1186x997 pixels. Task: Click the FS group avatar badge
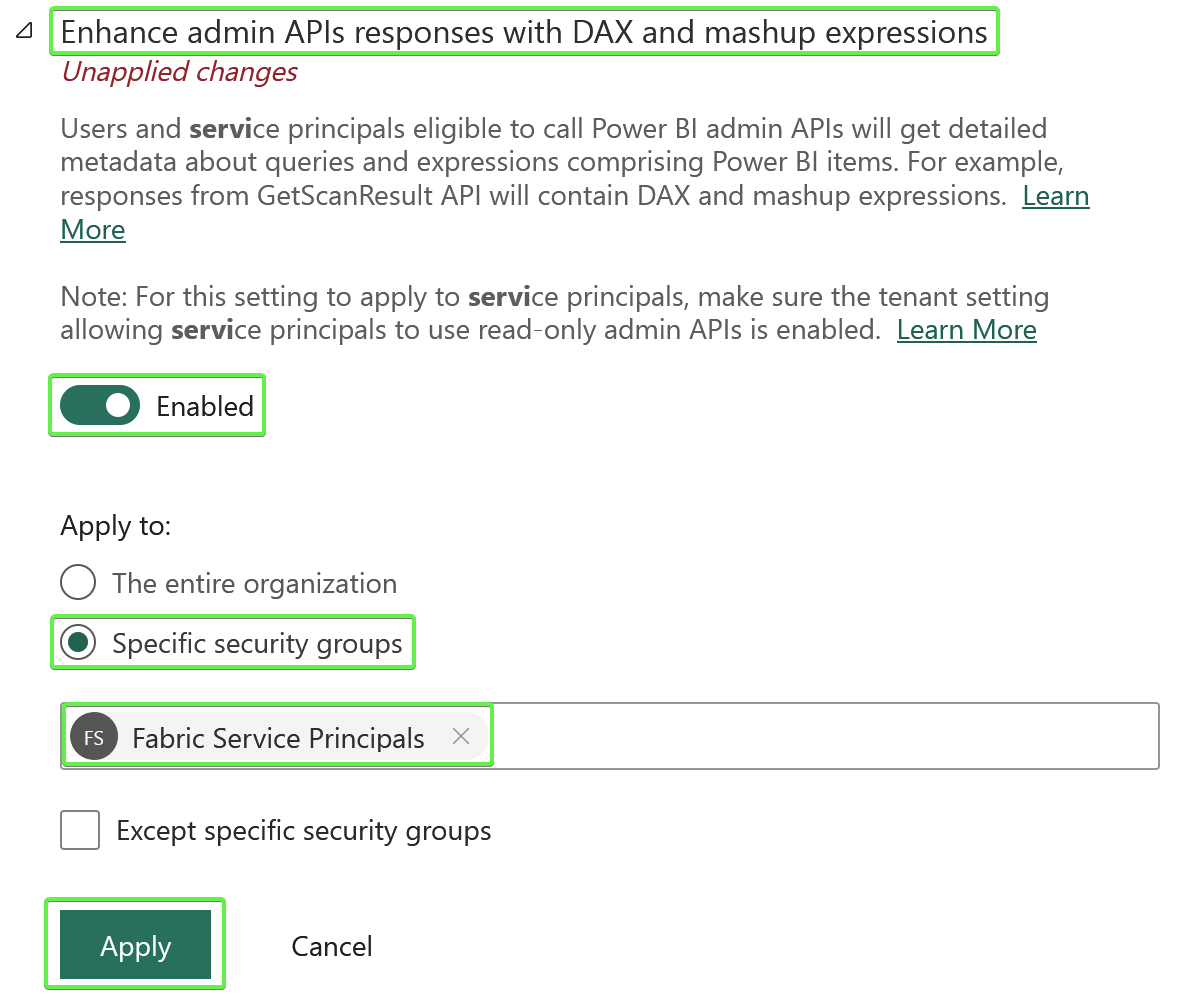tap(93, 737)
